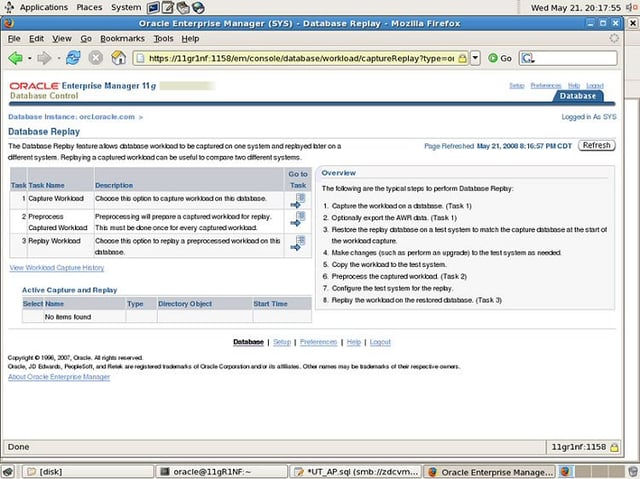Click the volume icon in top panel

pos(632,7)
